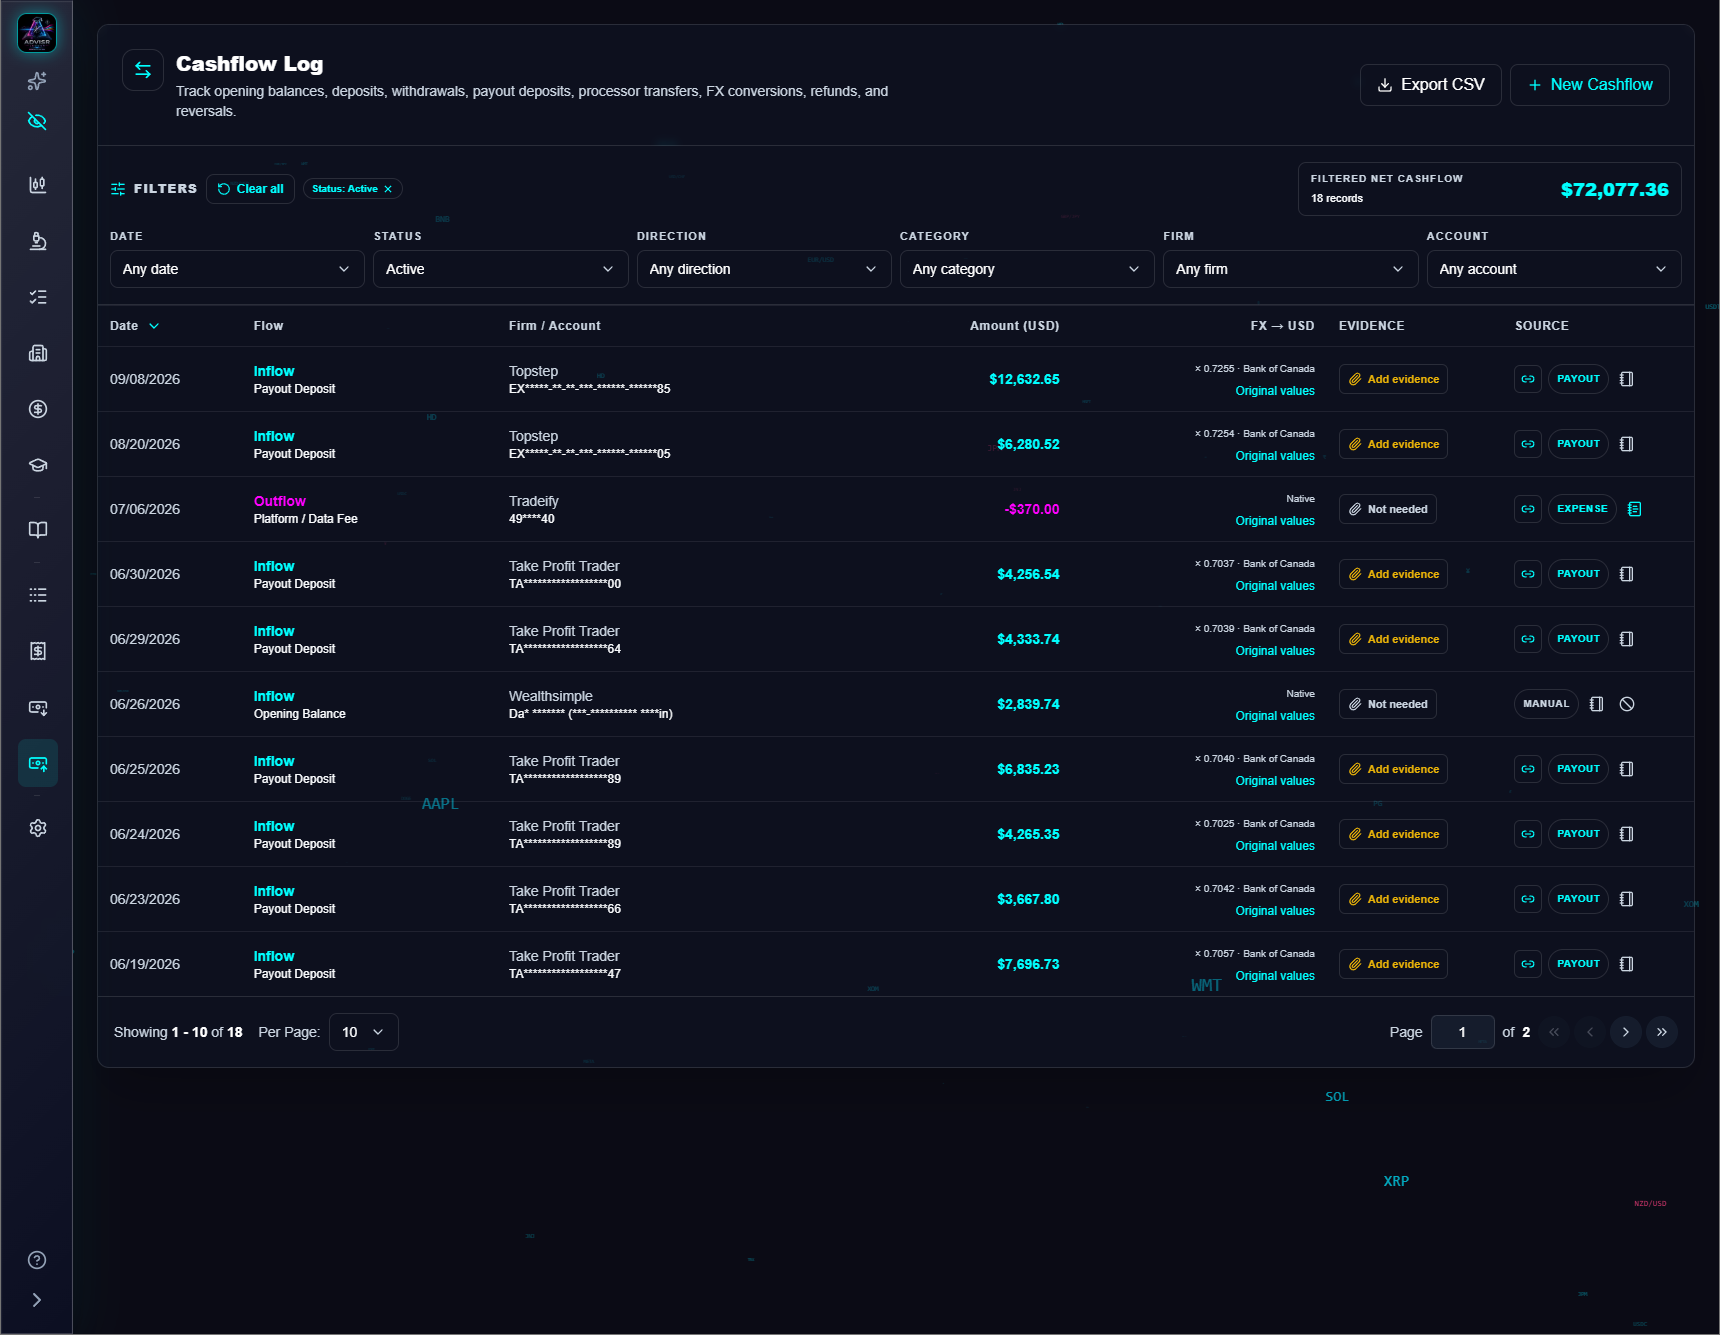Image resolution: width=1720 pixels, height=1335 pixels.
Task: Open the checklist tasks sidebar icon
Action: point(37,297)
